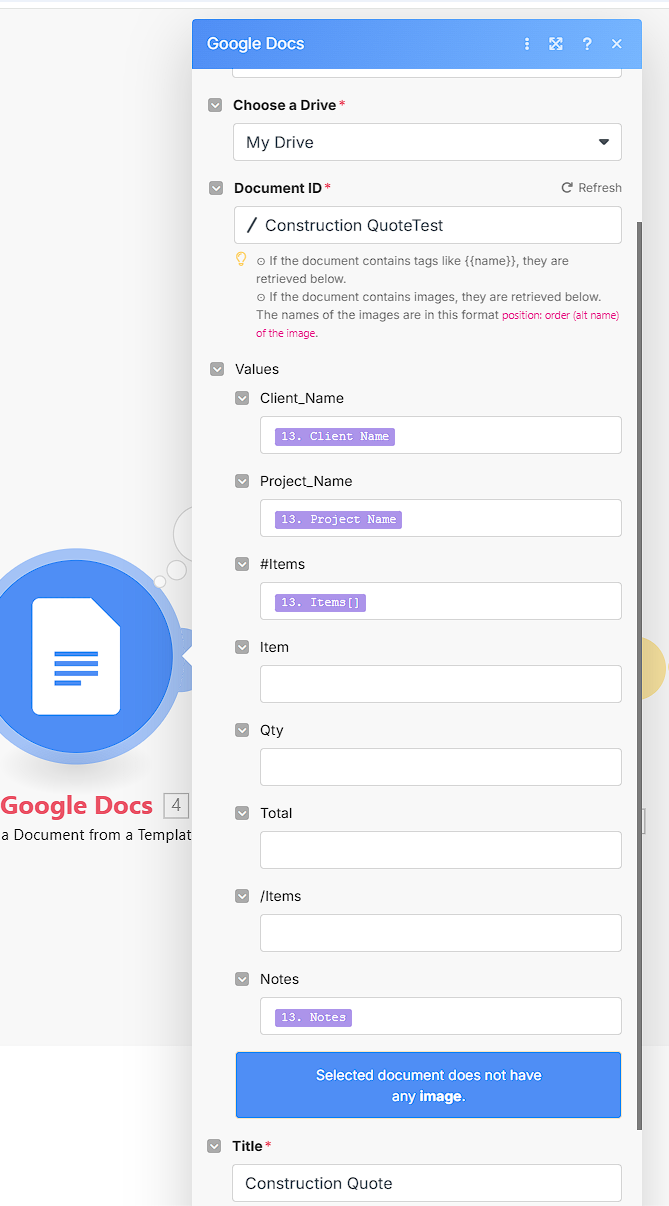Toggle the Total checkbox

(242, 813)
